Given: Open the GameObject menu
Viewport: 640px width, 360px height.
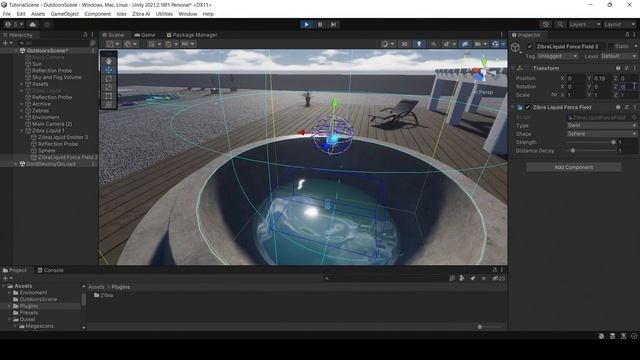Looking at the screenshot, I should 64,14.
